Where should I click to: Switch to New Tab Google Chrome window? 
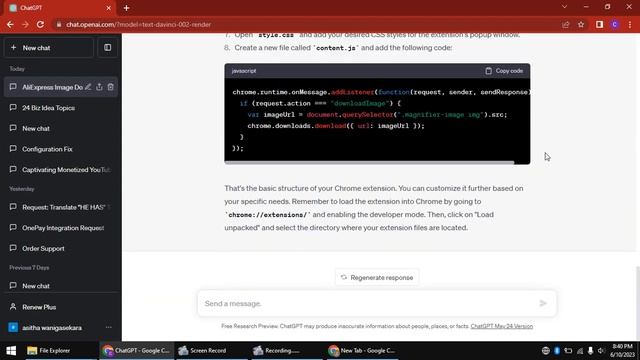coord(362,350)
